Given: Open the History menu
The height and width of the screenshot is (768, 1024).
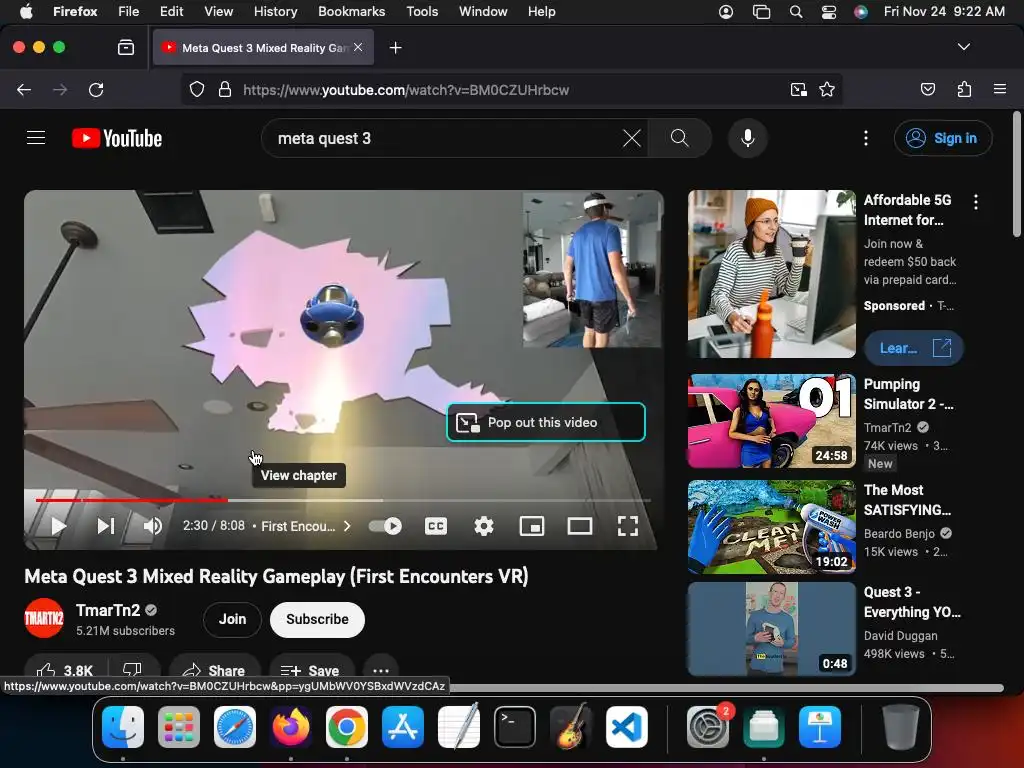Looking at the screenshot, I should click(276, 11).
